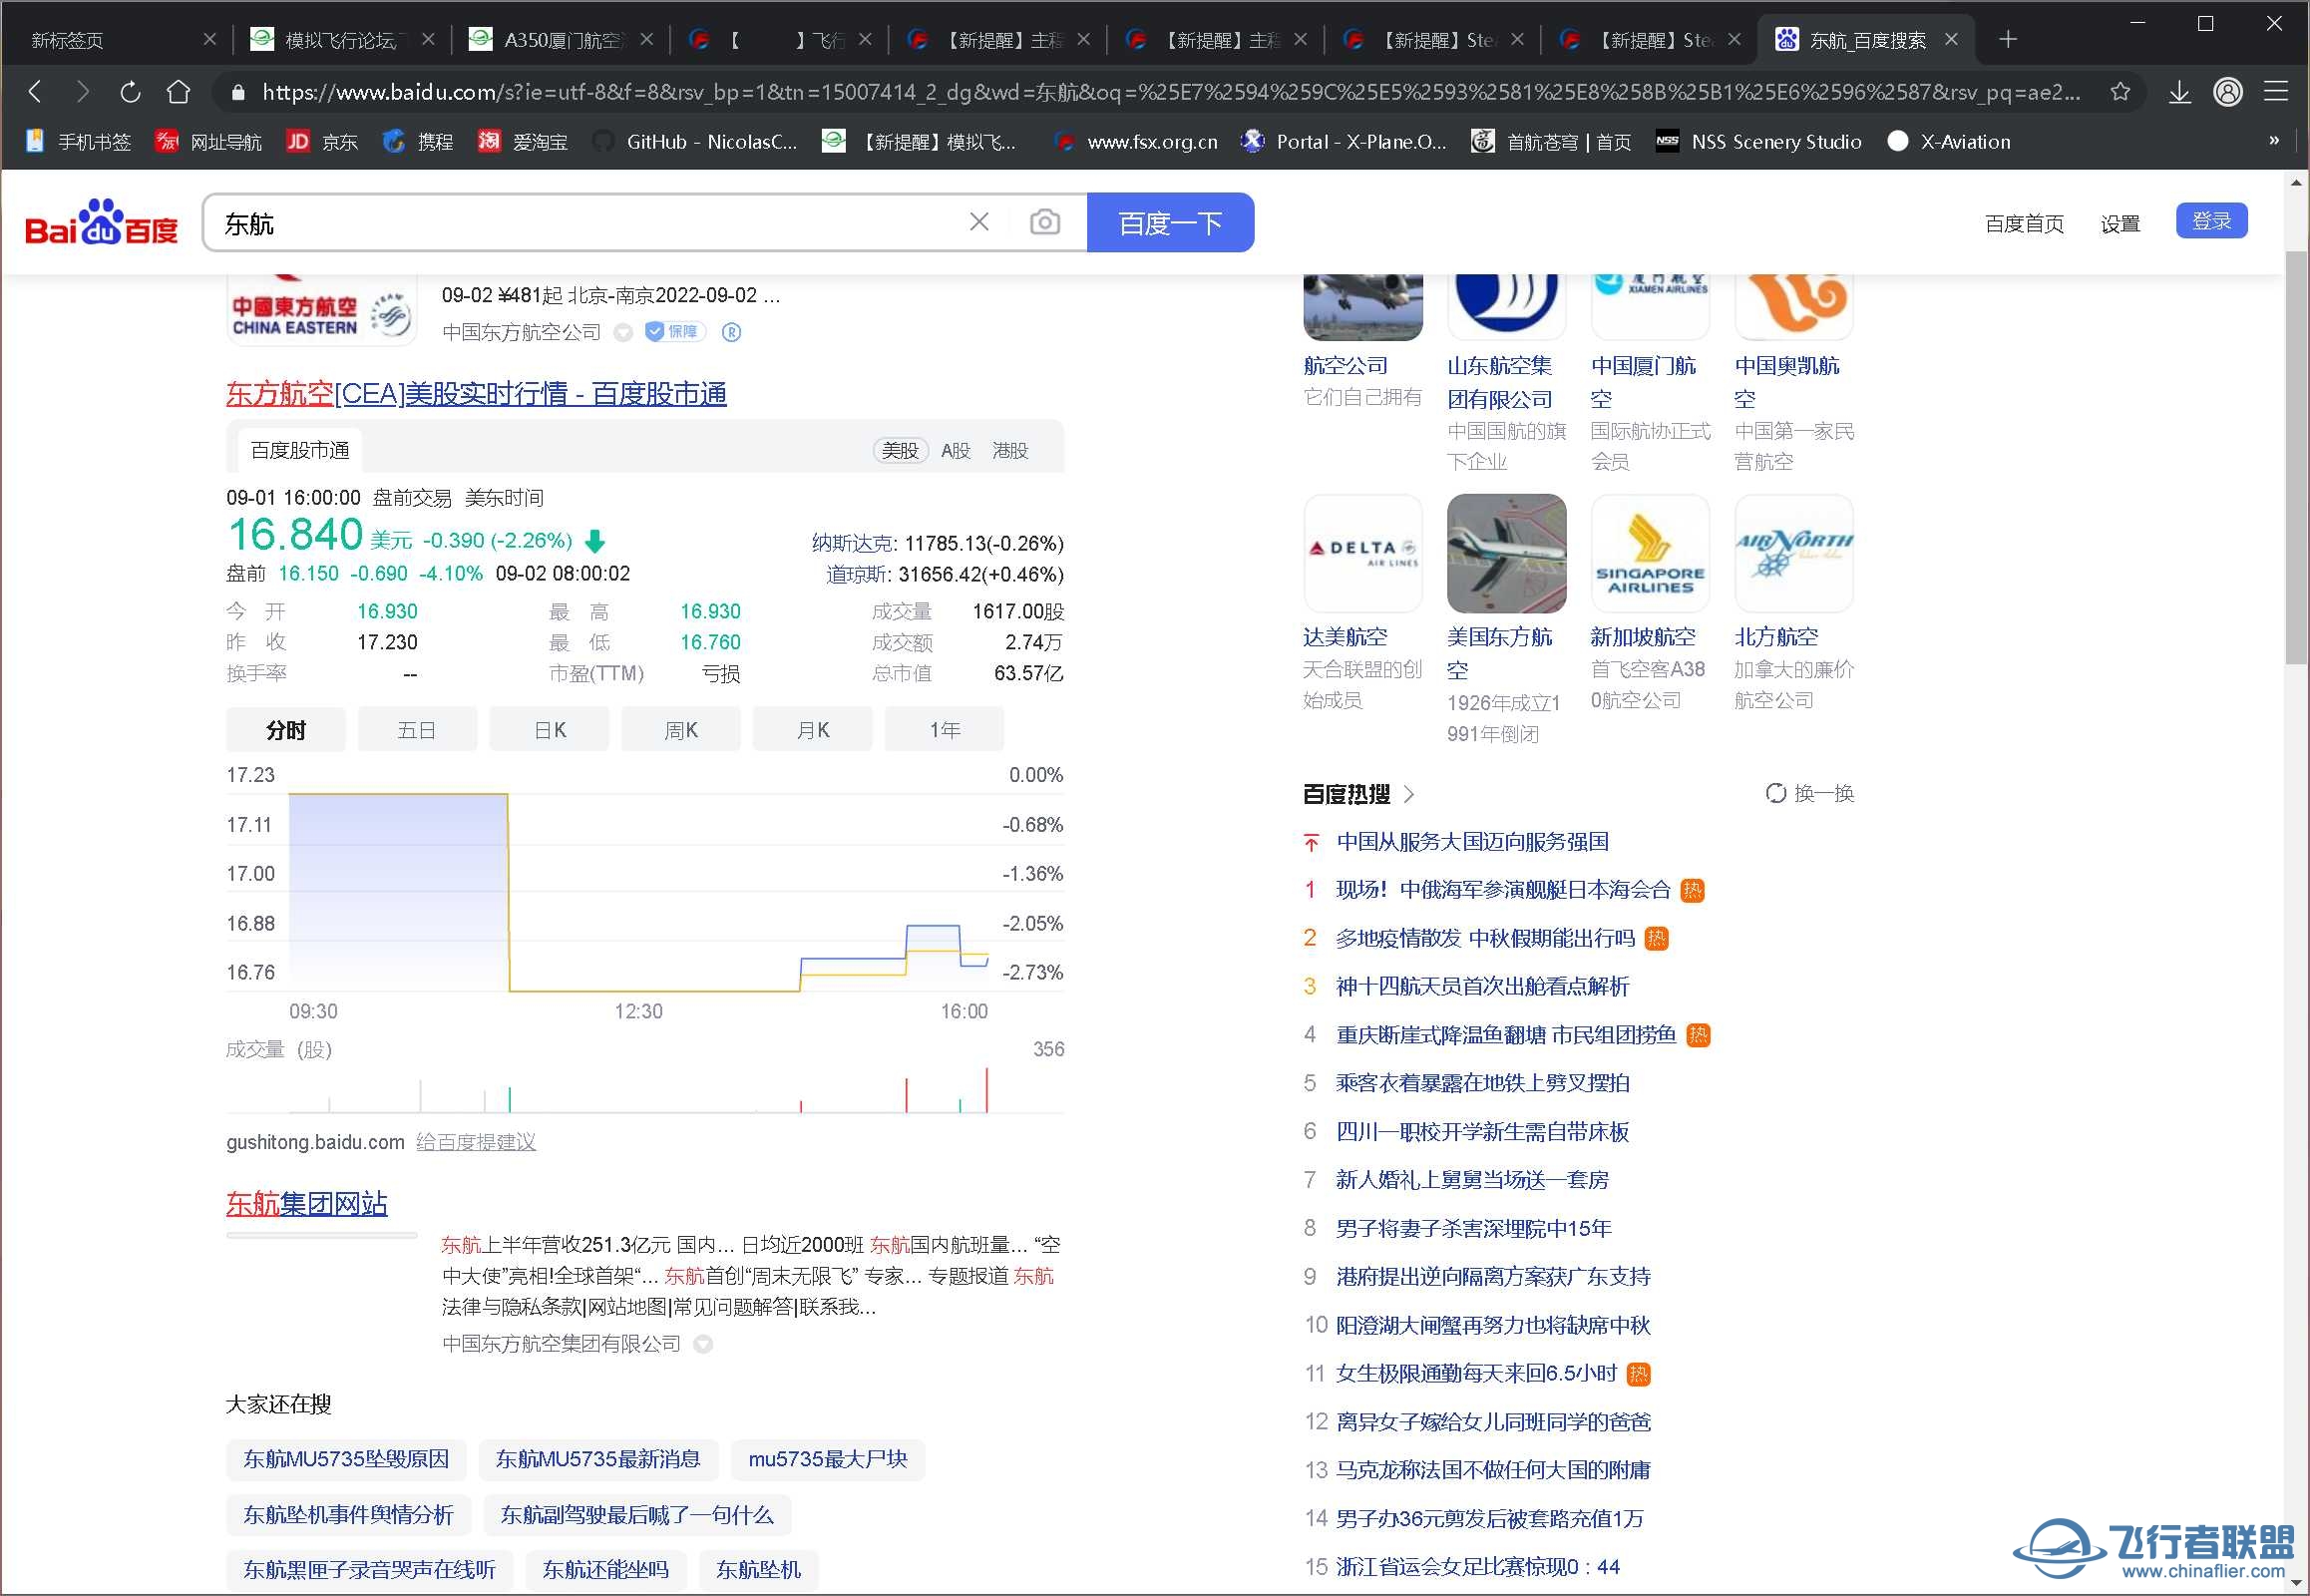Expand the 百度热搜 hot search list

tap(1410, 794)
